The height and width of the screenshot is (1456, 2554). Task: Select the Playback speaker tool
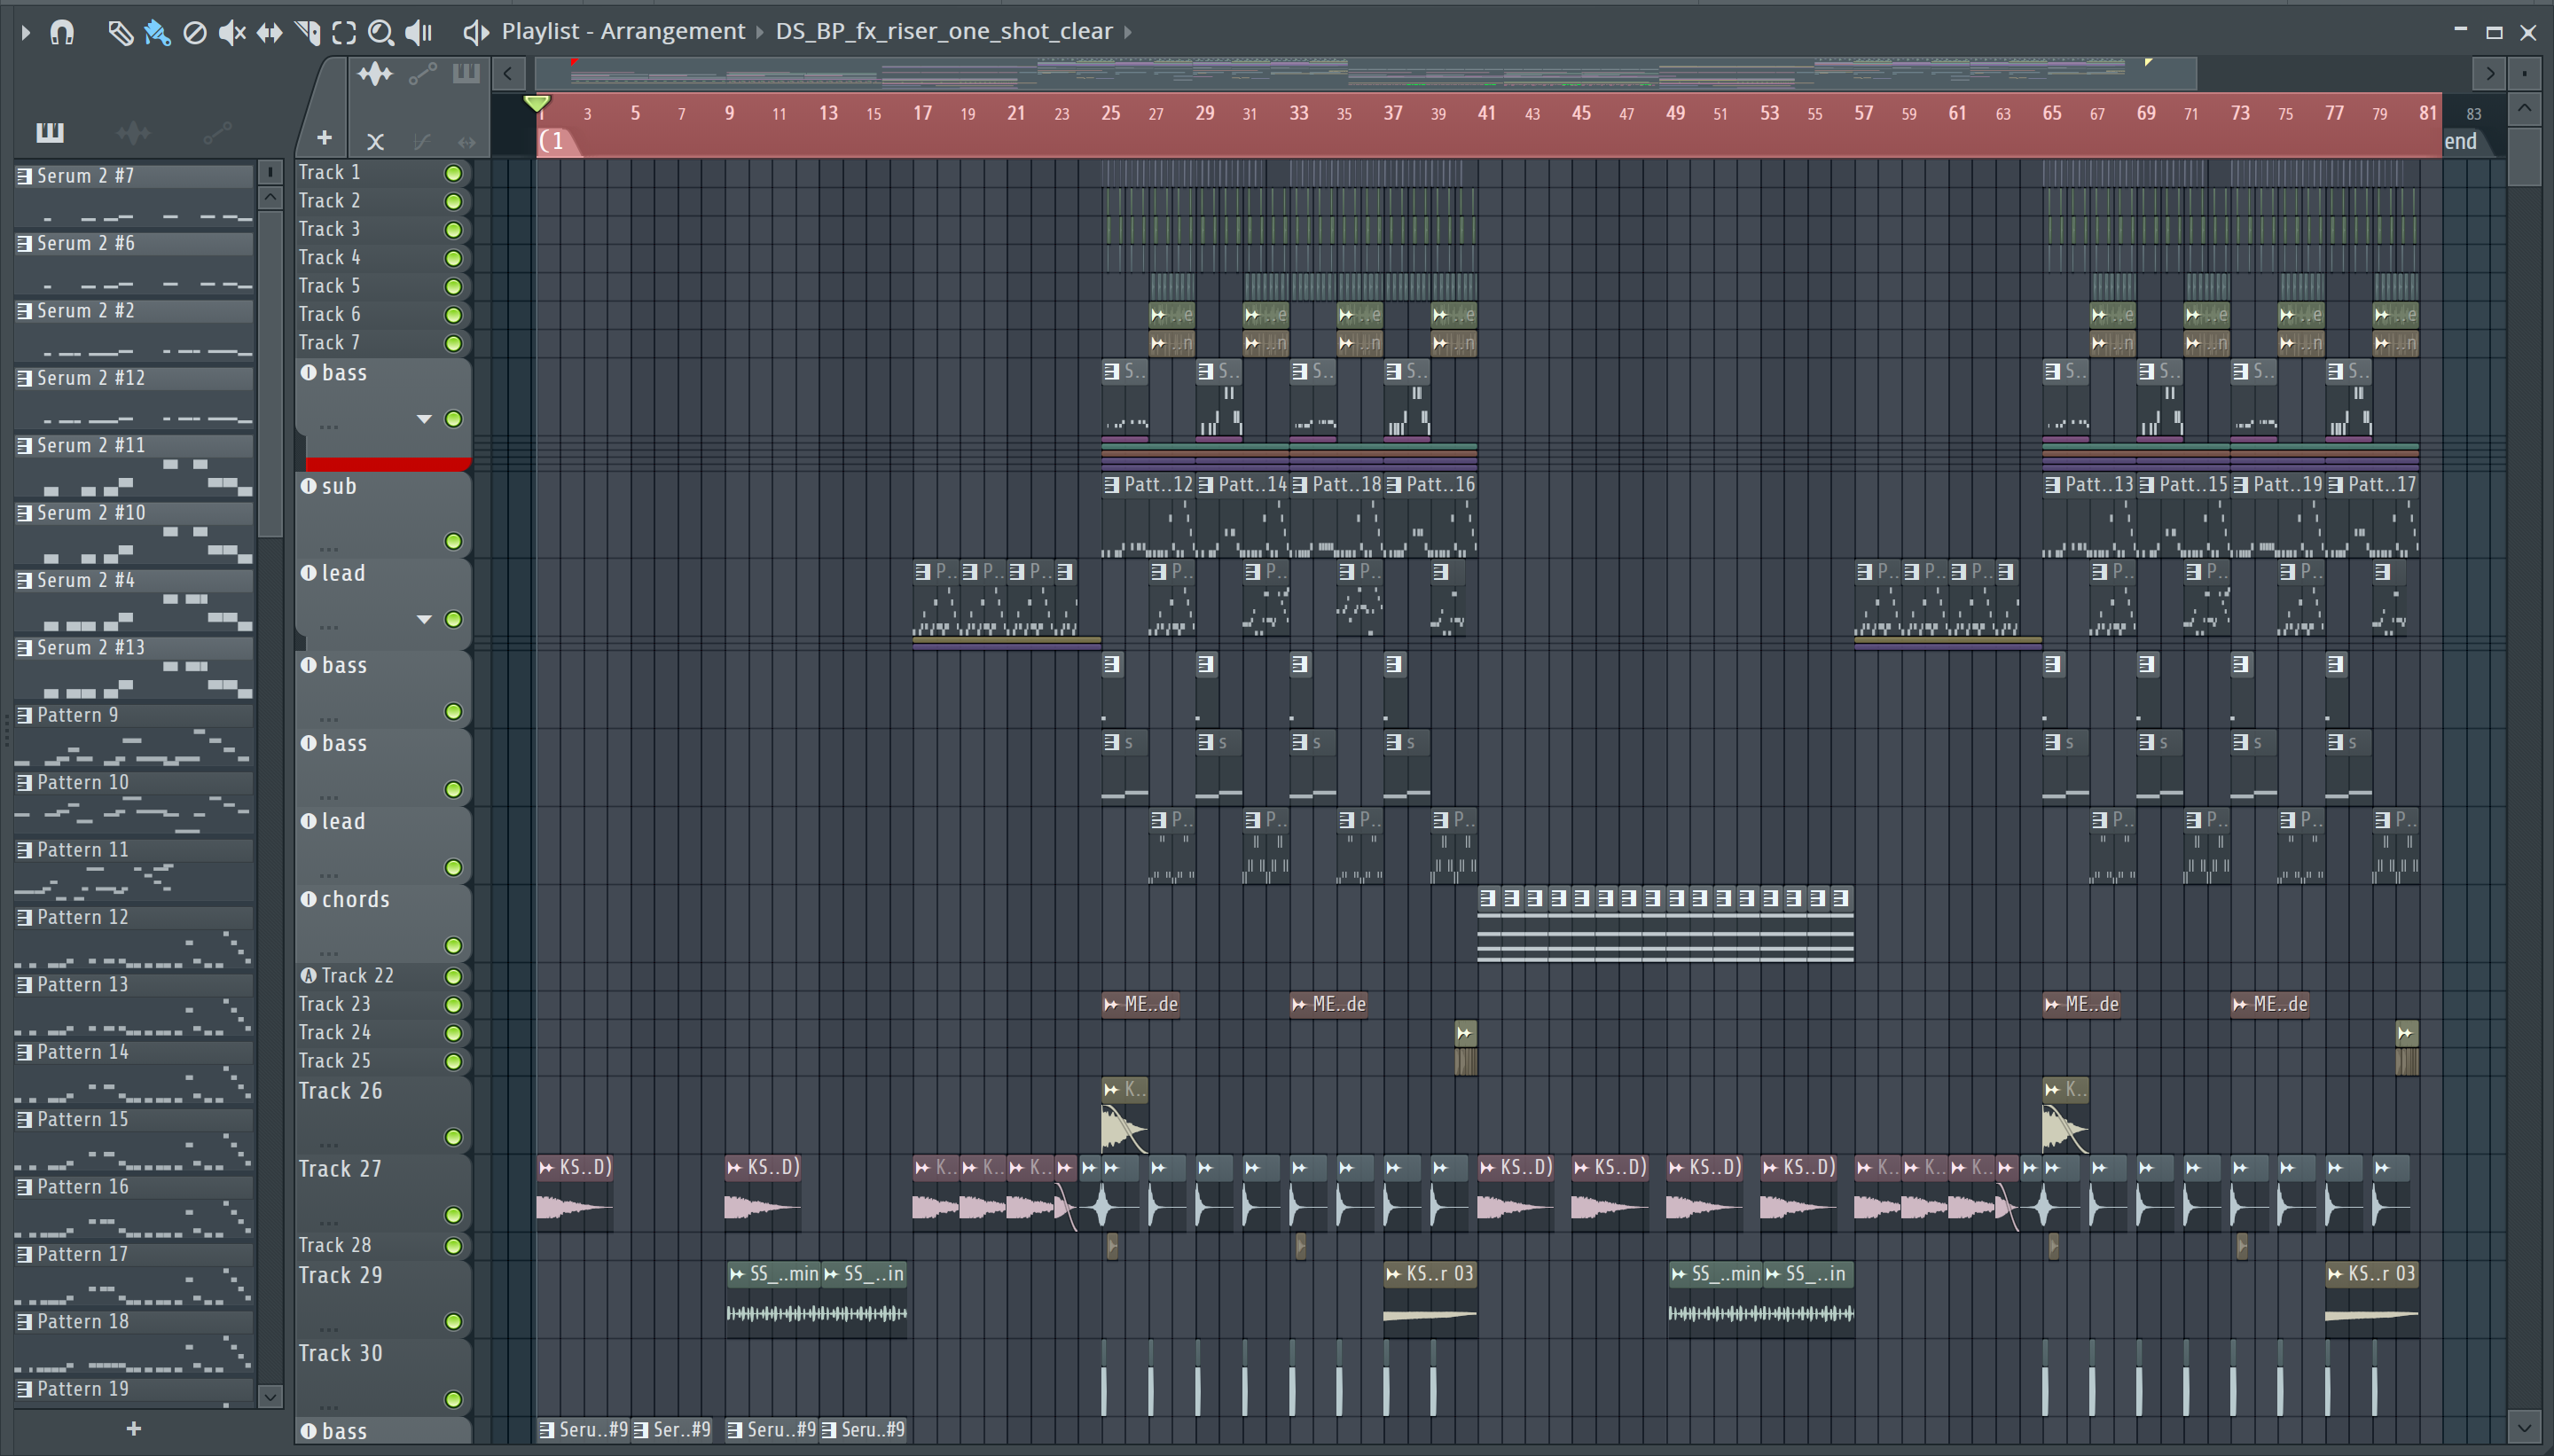pyautogui.click(x=419, y=32)
